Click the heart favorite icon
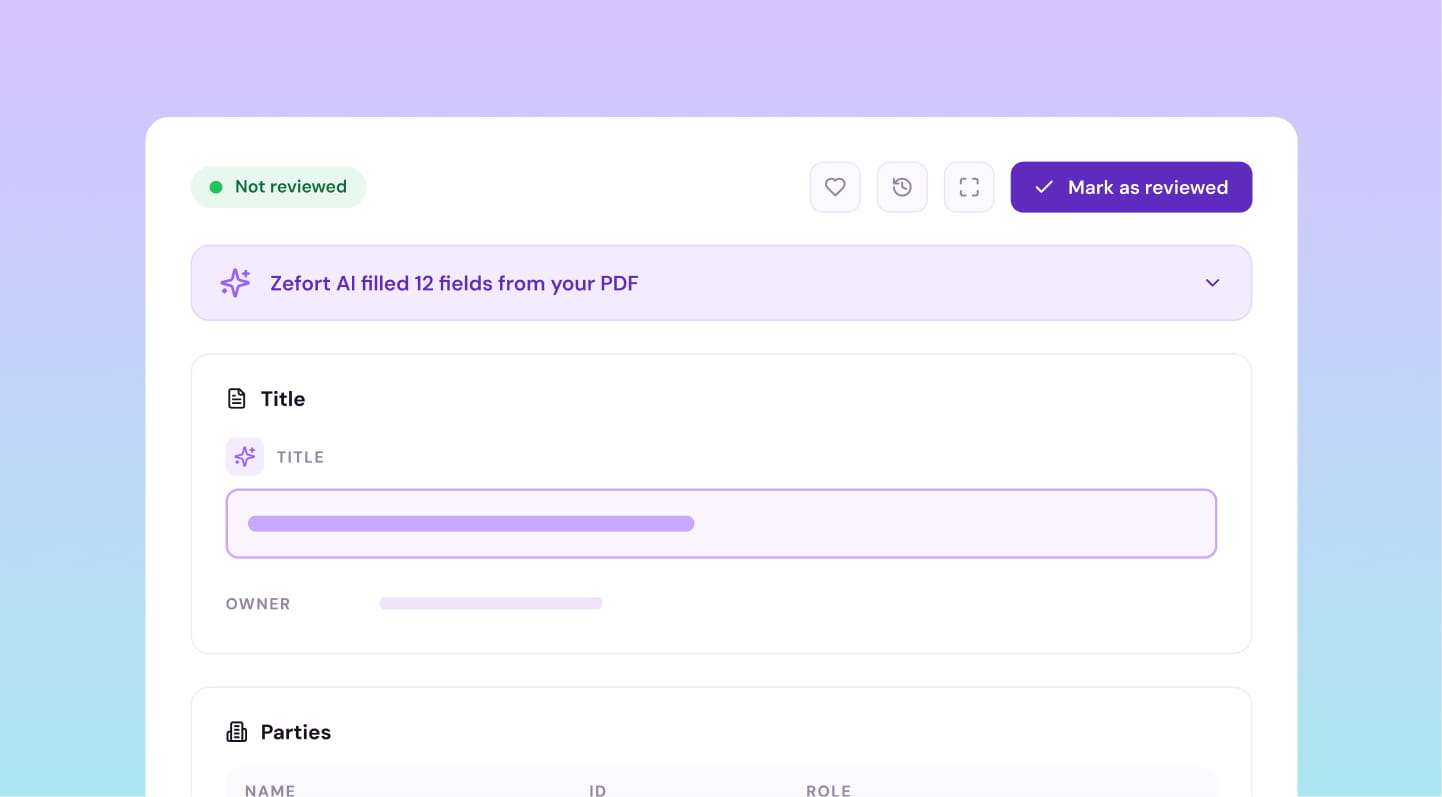 point(835,187)
